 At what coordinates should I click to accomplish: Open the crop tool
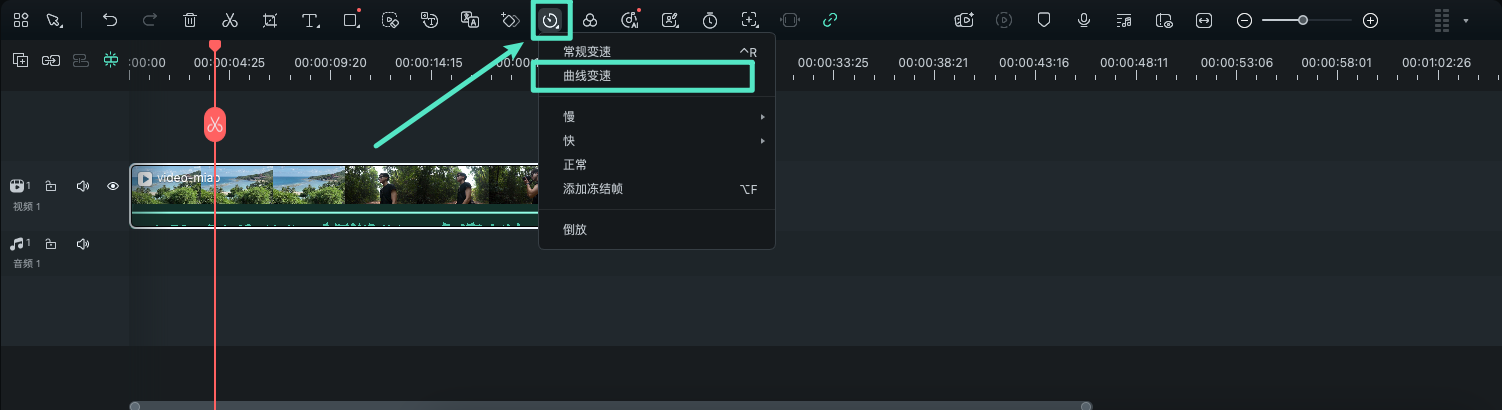pos(270,20)
